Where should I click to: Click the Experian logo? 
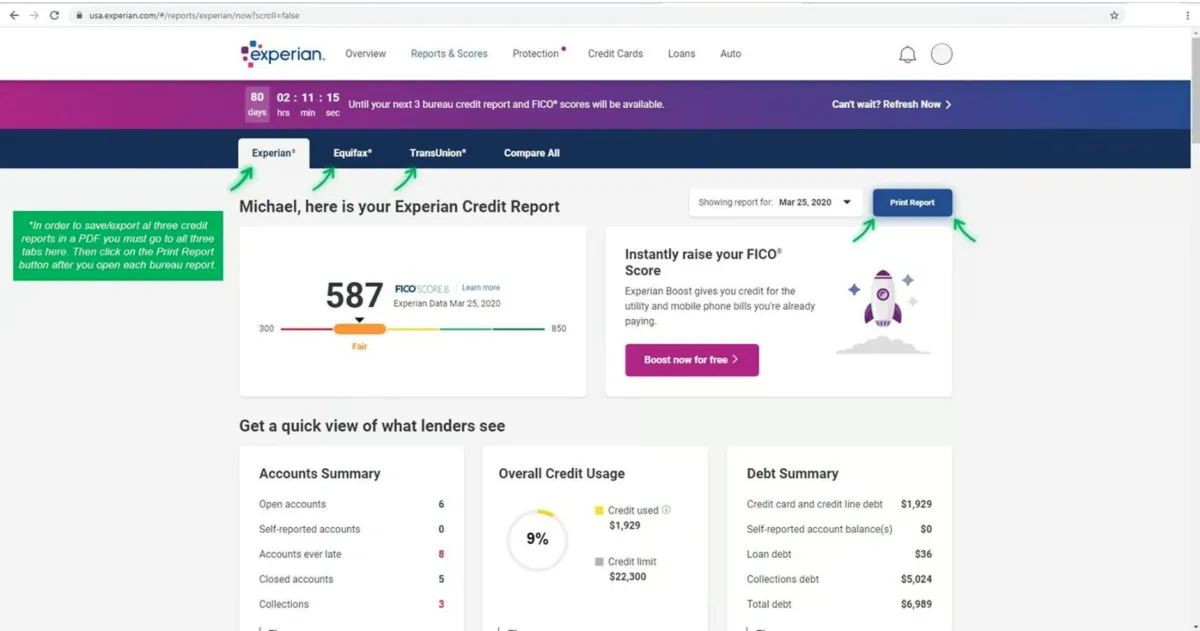point(282,54)
